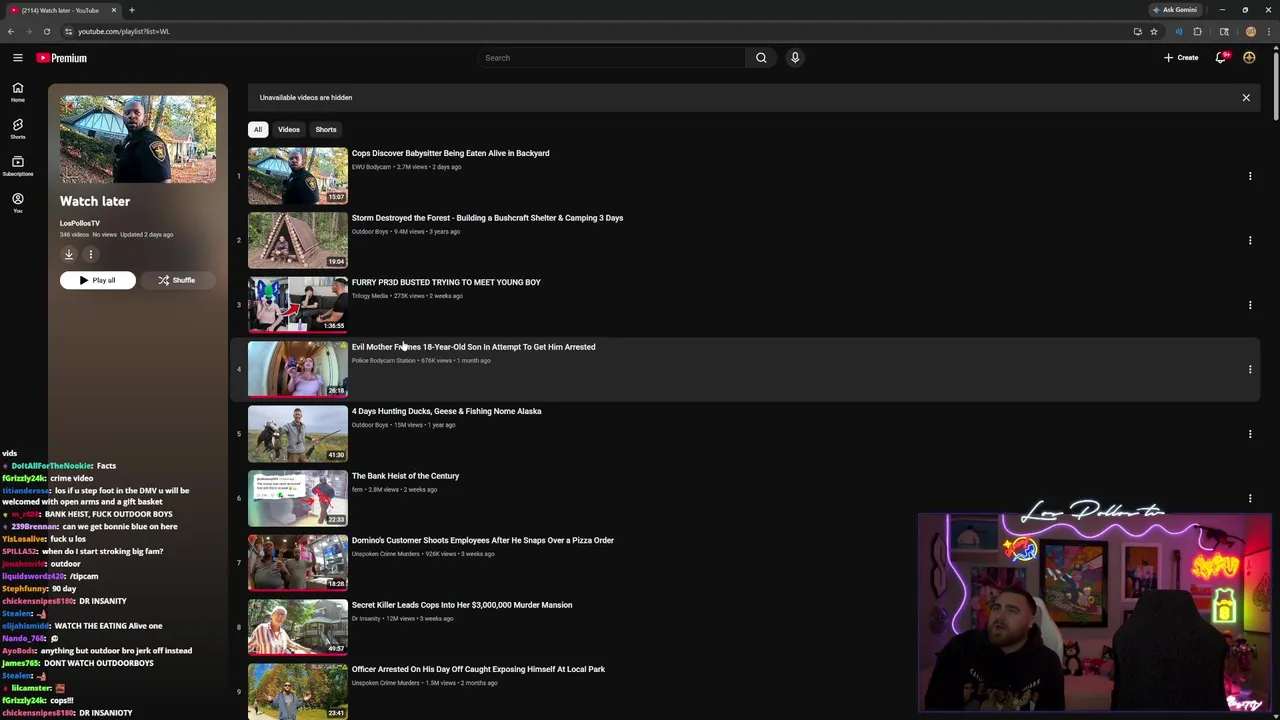The height and width of the screenshot is (720, 1280).
Task: Create a new video or post
Action: [x=1181, y=58]
